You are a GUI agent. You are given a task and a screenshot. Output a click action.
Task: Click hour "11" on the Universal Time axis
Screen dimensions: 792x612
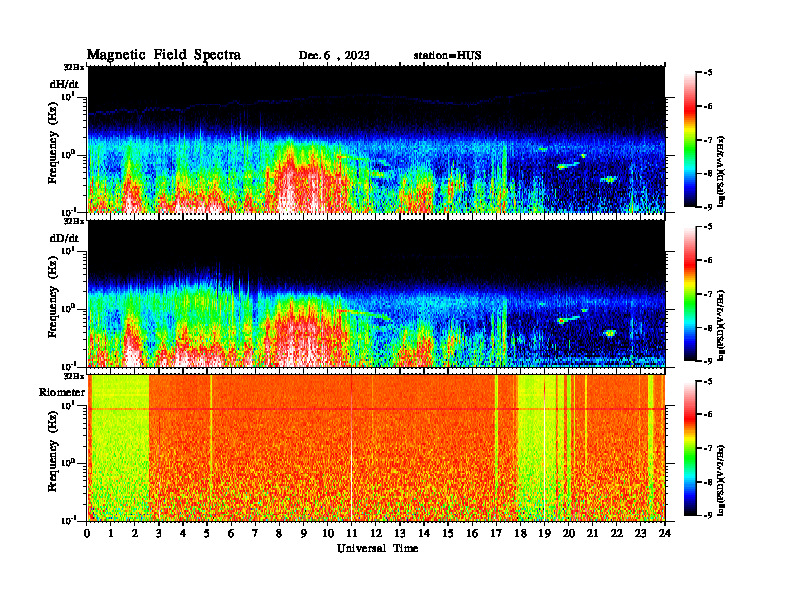pyautogui.click(x=352, y=533)
